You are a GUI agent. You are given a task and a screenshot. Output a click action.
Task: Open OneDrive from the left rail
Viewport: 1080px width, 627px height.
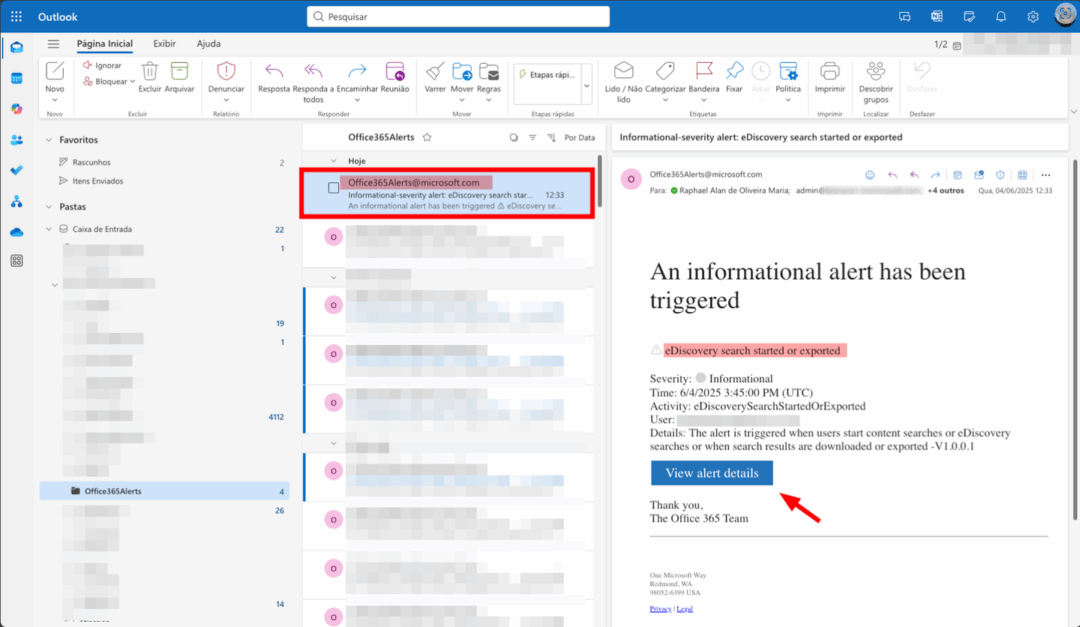[17, 232]
